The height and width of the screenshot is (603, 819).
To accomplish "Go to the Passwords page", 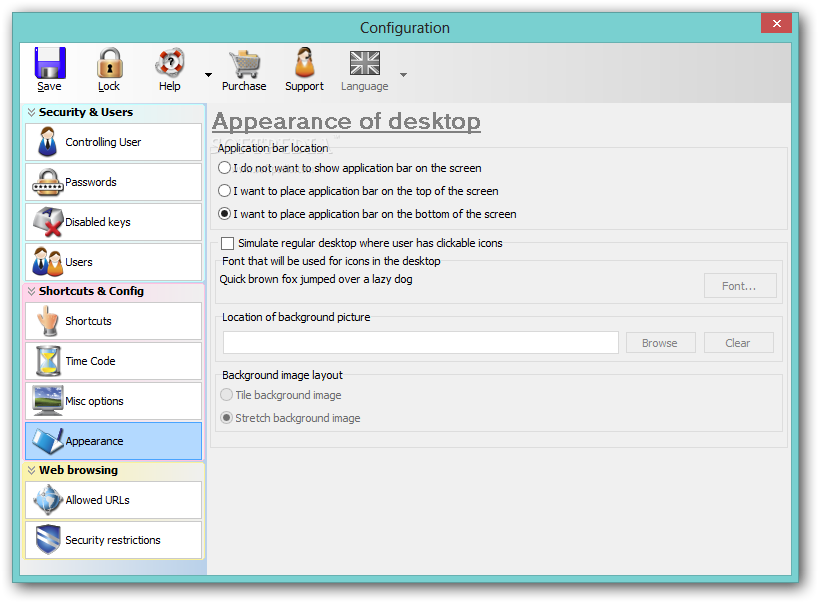I will click(x=113, y=182).
